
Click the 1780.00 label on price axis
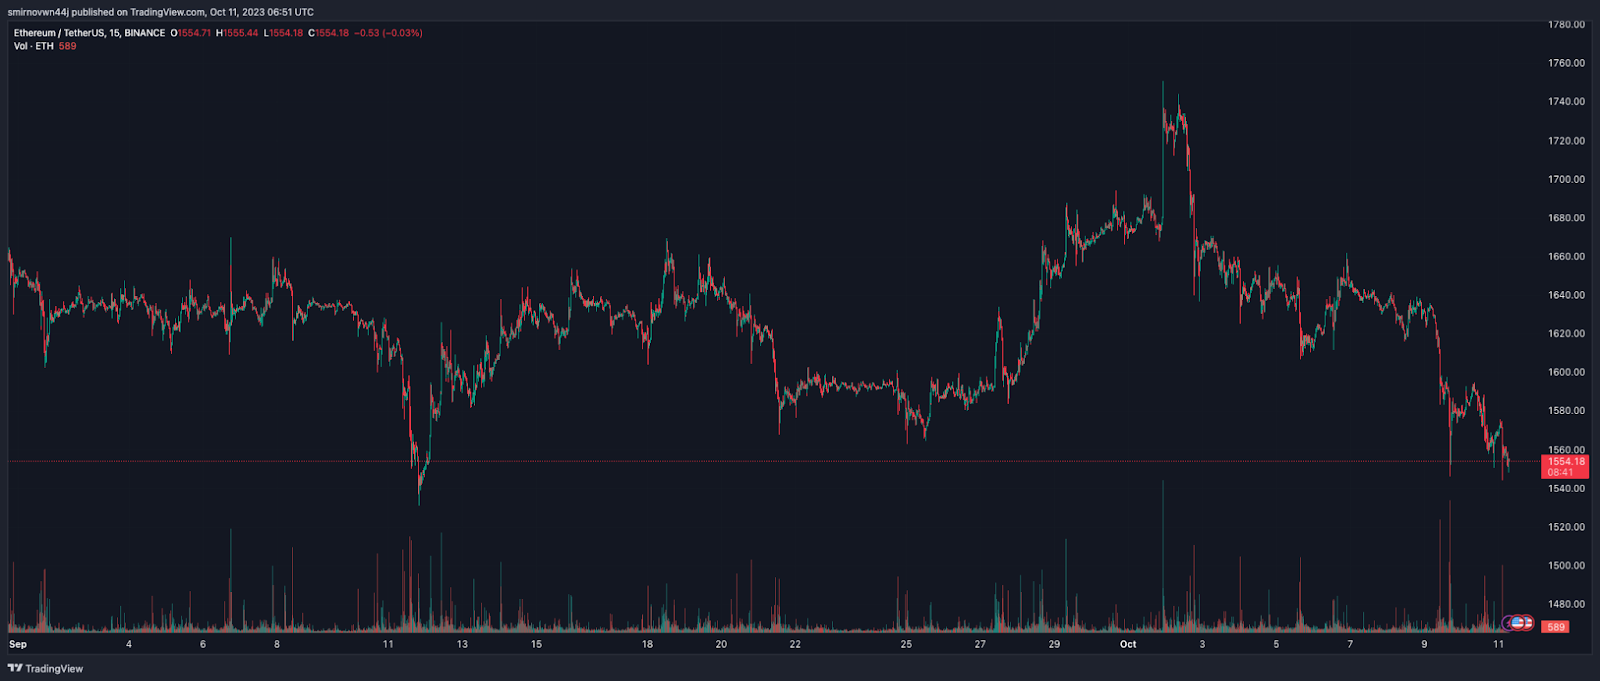tap(1566, 24)
